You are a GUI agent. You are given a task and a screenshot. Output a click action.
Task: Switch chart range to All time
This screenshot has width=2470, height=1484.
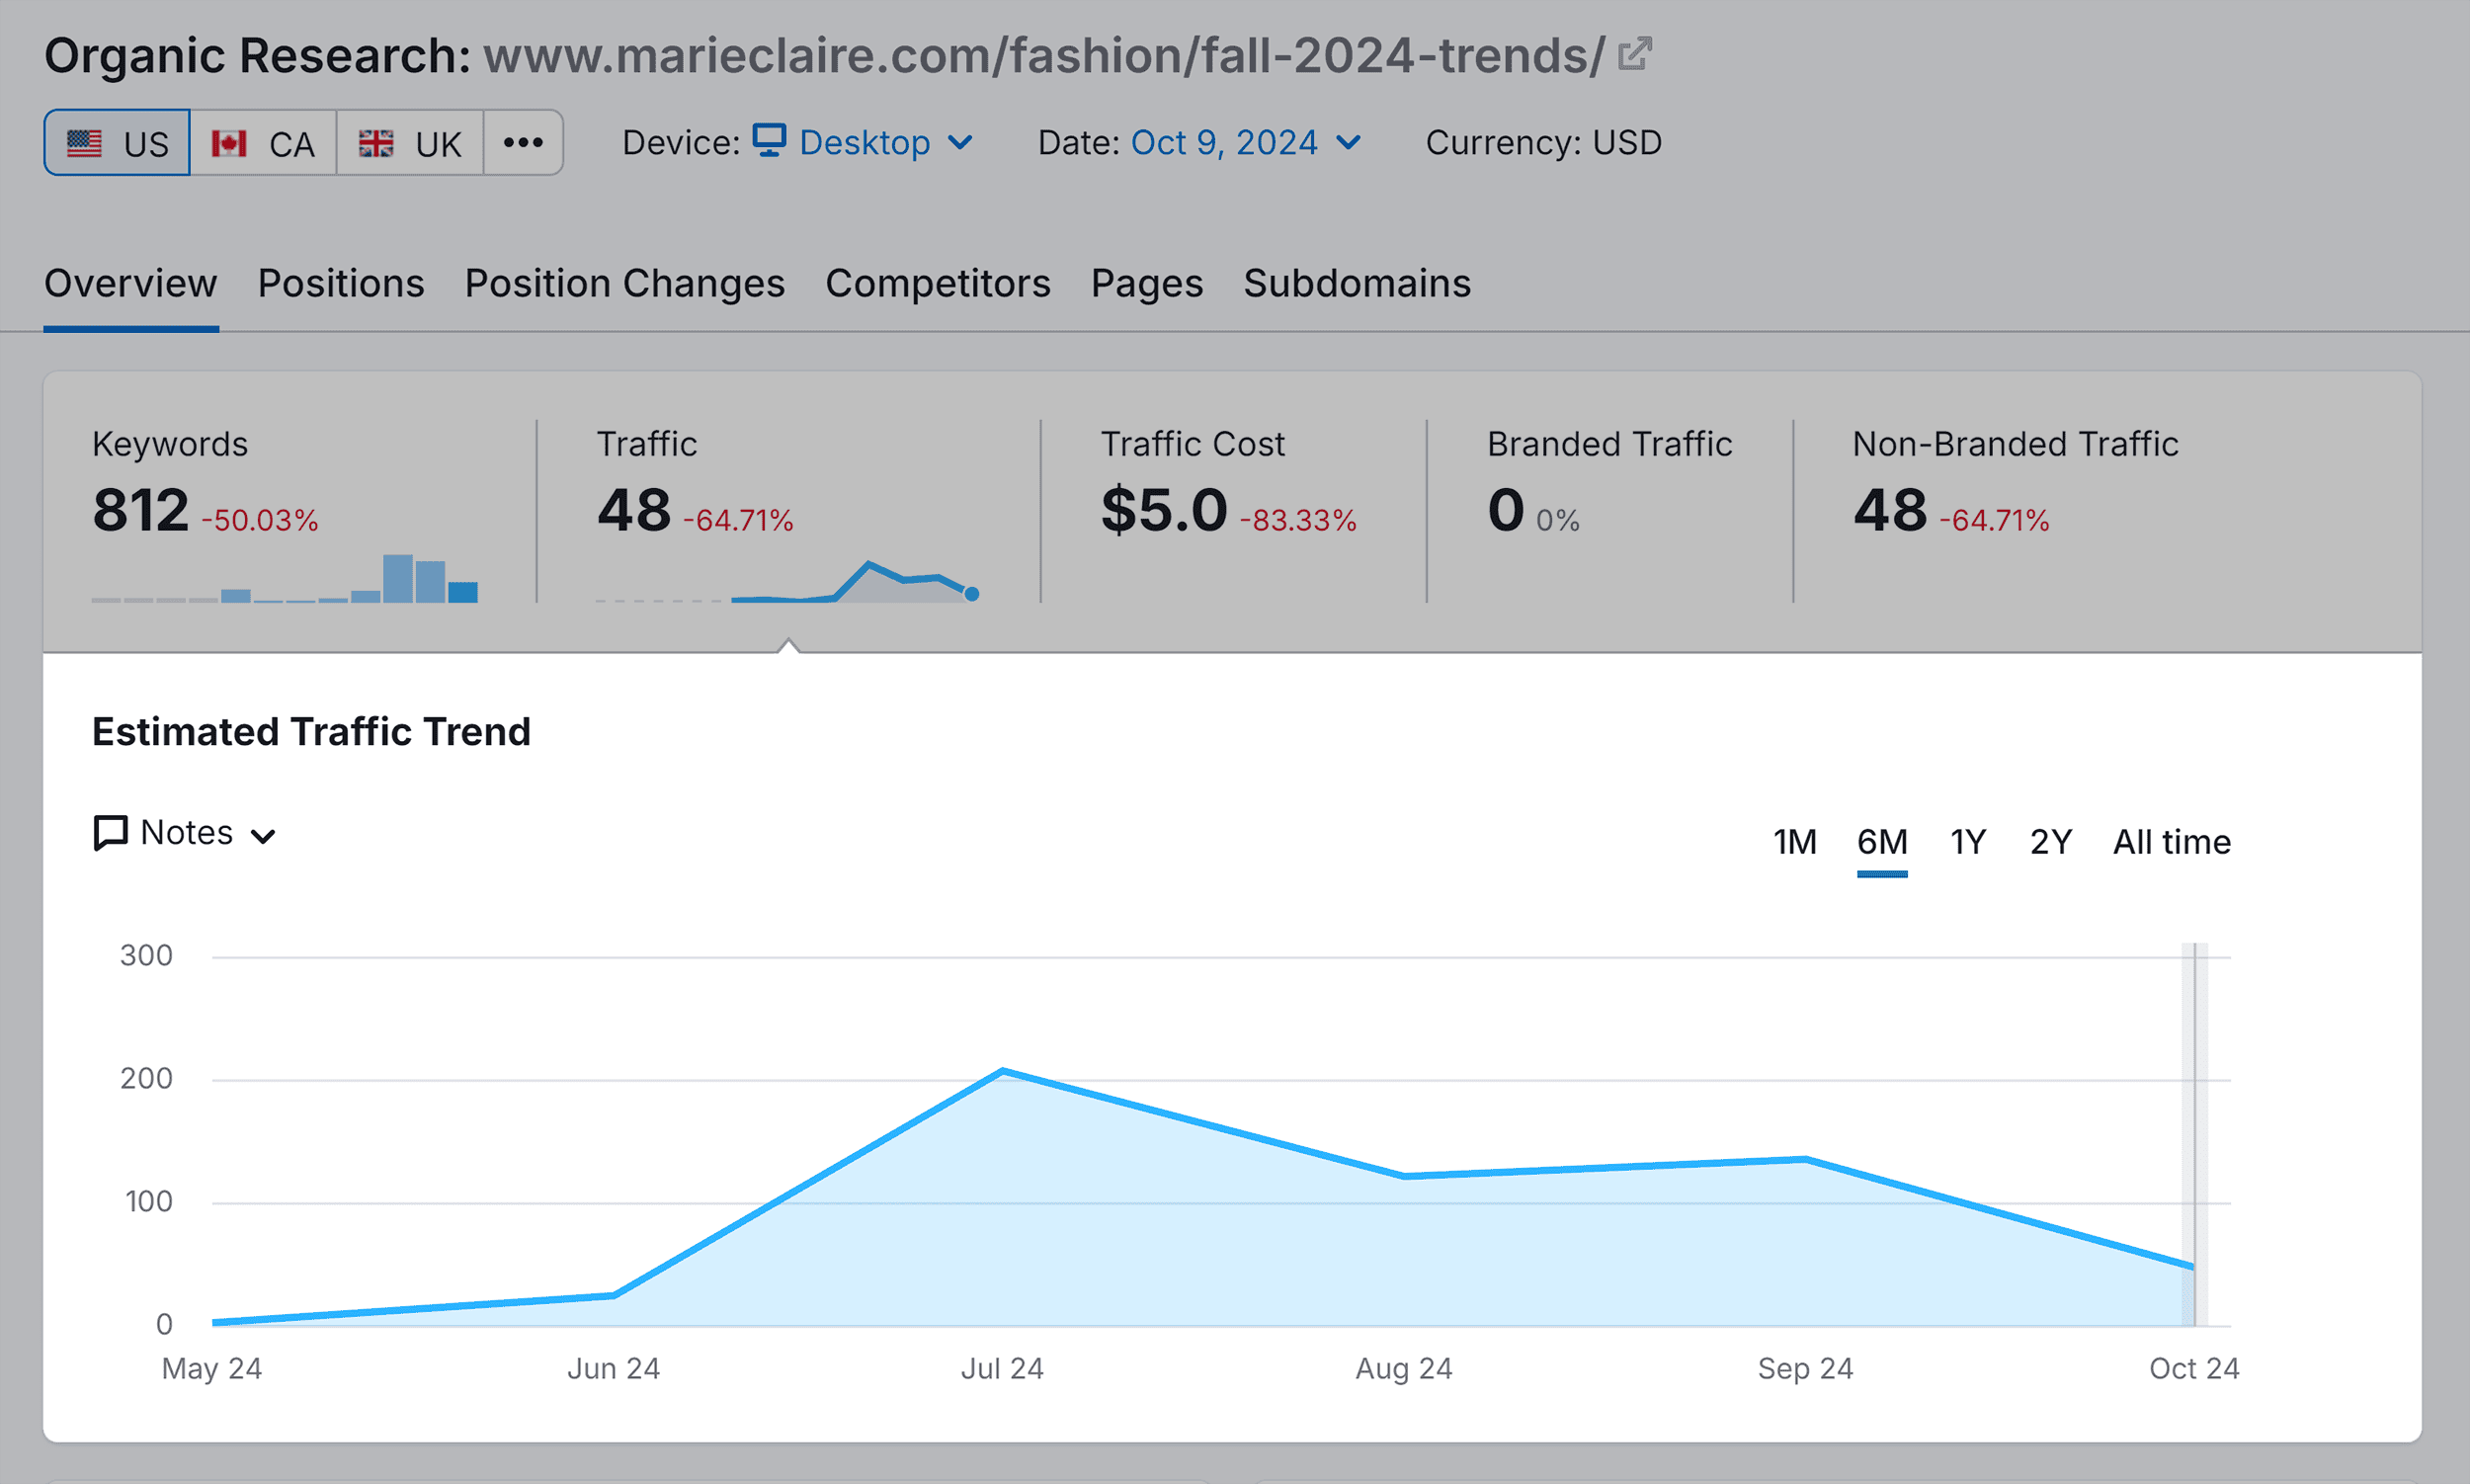(x=2171, y=842)
